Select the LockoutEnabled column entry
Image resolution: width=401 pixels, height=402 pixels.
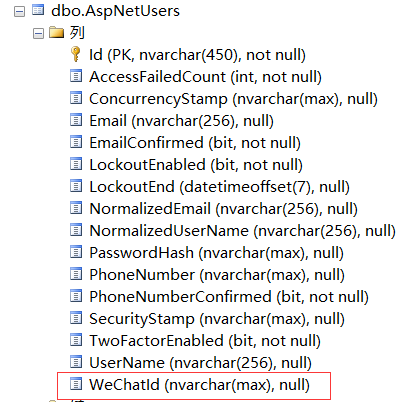click(x=196, y=165)
